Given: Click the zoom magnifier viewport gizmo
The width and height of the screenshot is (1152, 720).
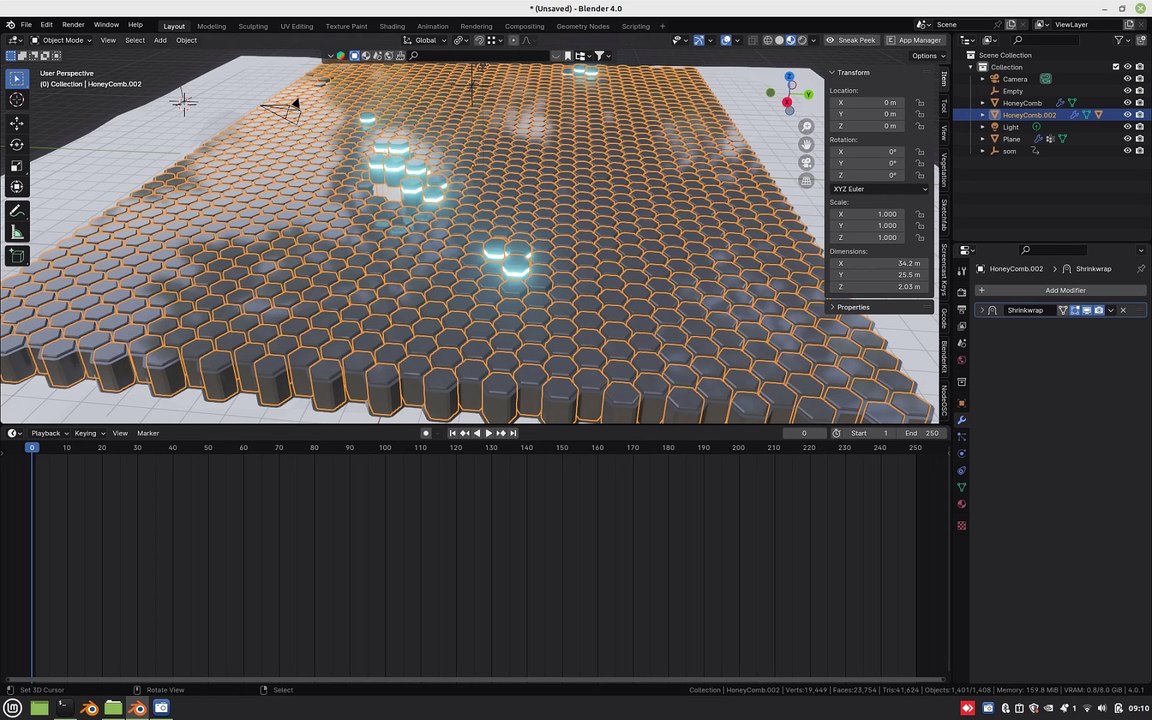Looking at the screenshot, I should tap(806, 126).
